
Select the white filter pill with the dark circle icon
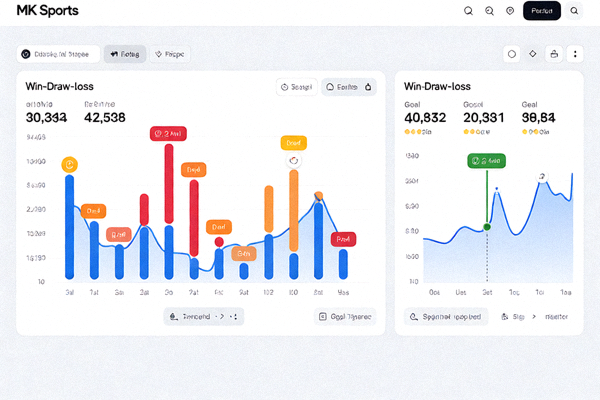(58, 54)
